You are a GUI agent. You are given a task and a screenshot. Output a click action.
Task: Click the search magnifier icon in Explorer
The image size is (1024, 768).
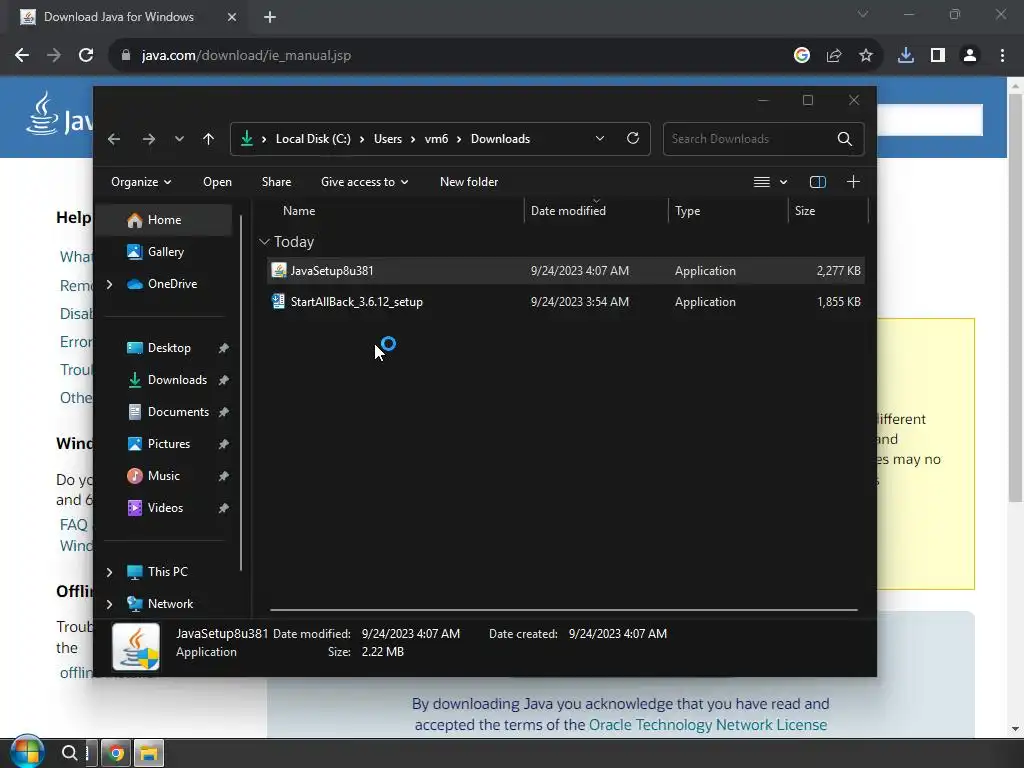coord(844,139)
